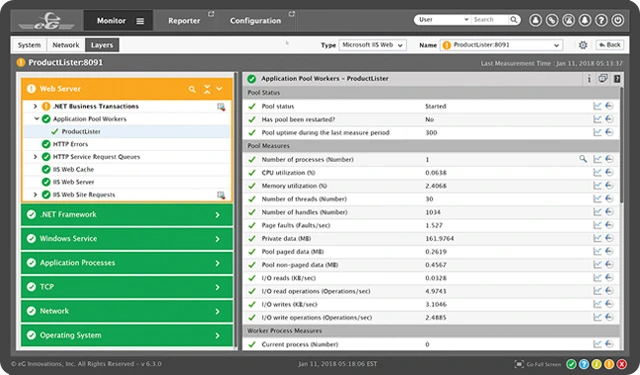The height and width of the screenshot is (375, 640).
Task: Expand HTTP Service Request Queues node
Action: tap(35, 157)
